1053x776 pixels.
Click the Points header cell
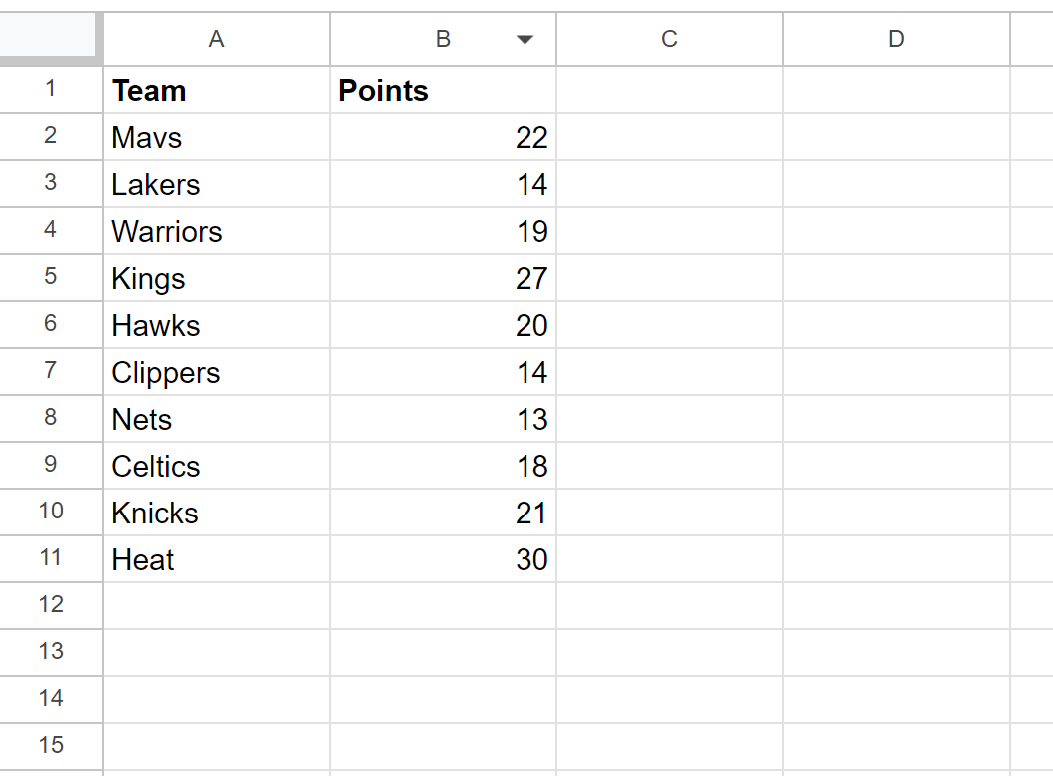click(x=443, y=90)
